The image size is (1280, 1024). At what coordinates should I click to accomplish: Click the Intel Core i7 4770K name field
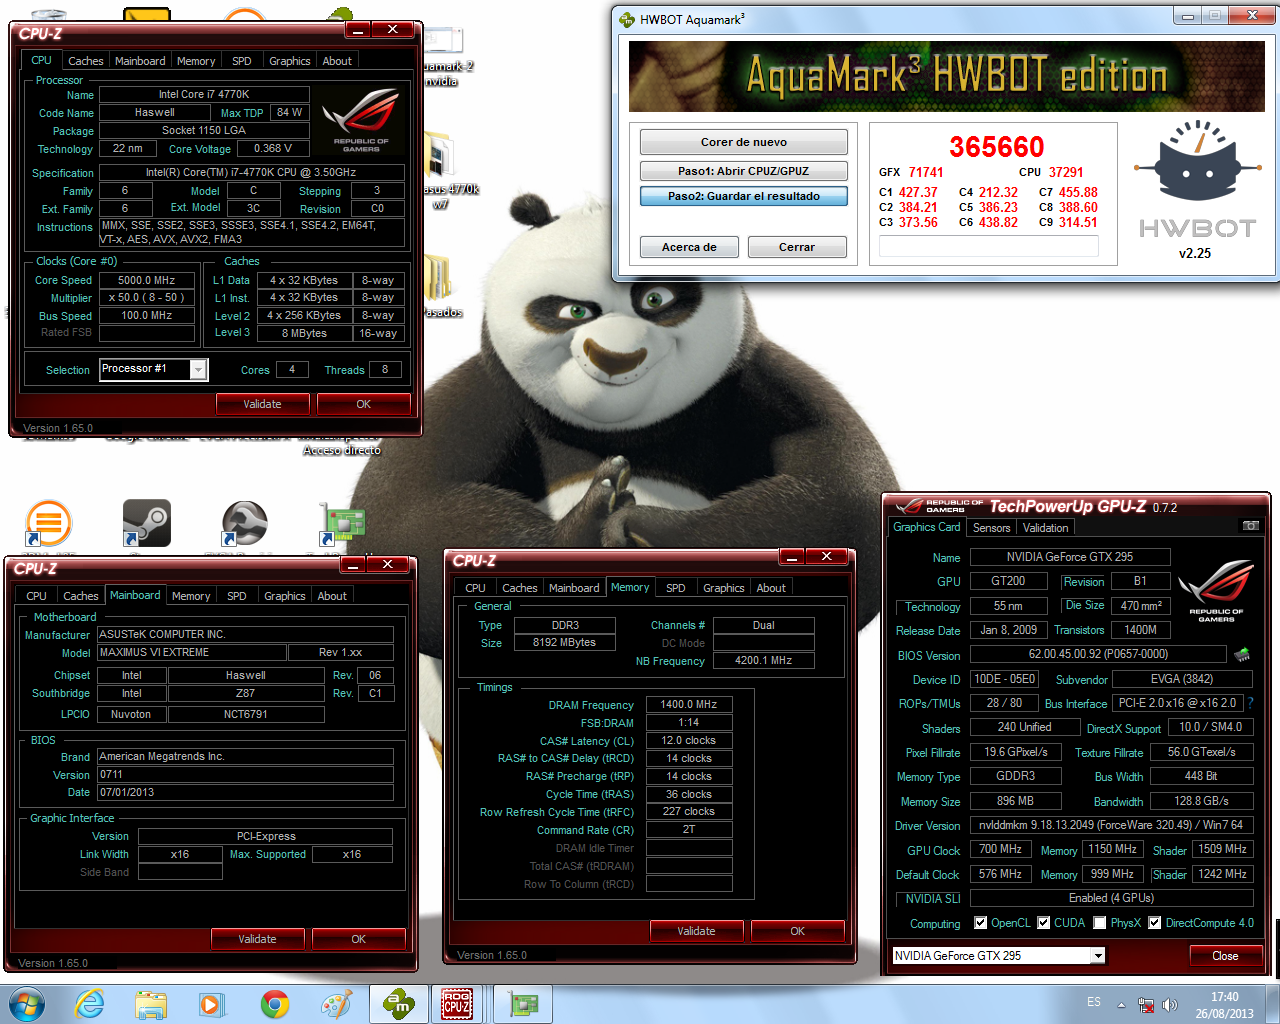[204, 94]
